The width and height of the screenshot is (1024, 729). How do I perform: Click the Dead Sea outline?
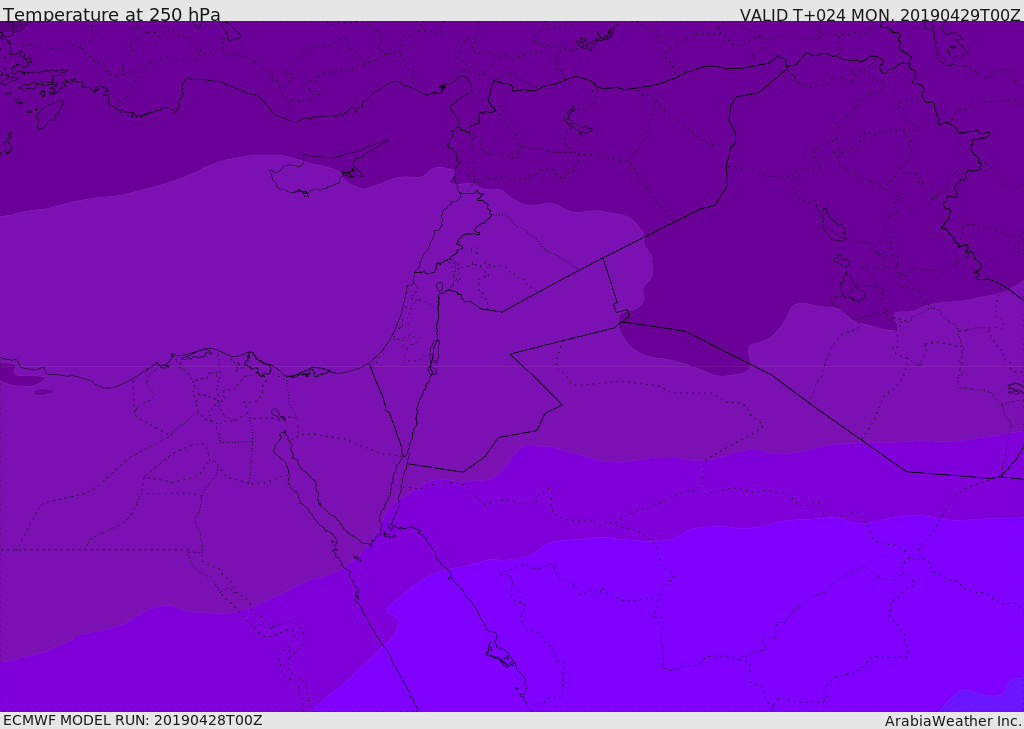tap(434, 353)
